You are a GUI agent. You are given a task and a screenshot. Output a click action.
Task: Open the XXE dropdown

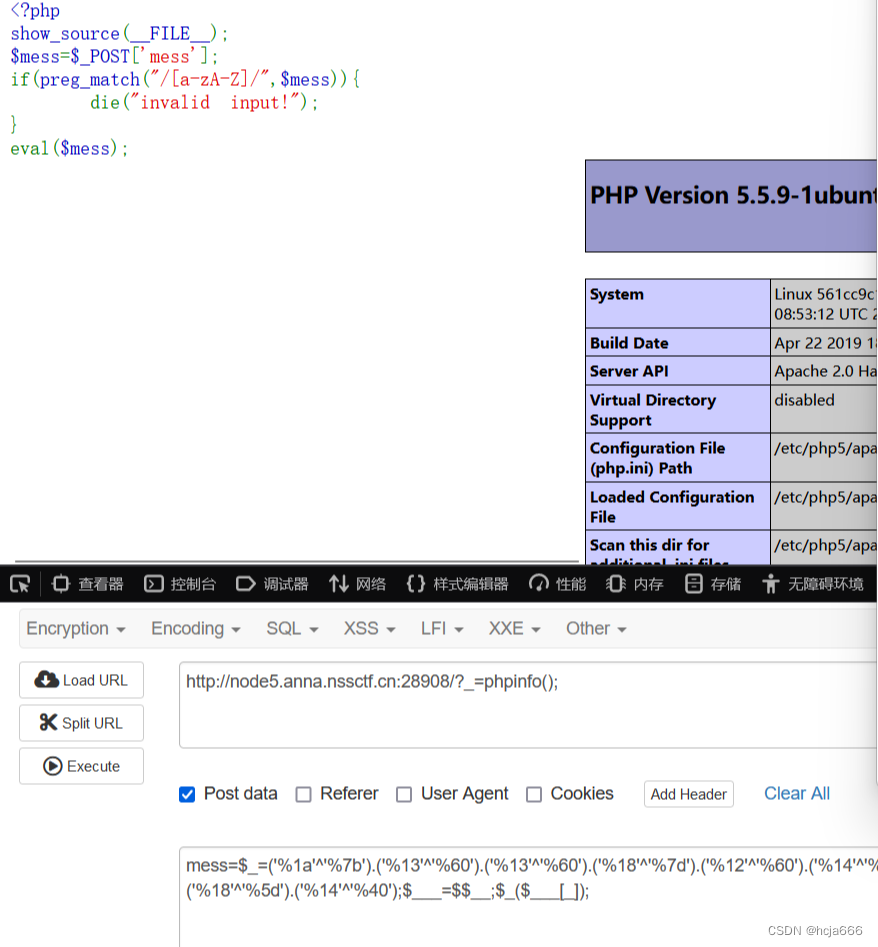tap(508, 628)
